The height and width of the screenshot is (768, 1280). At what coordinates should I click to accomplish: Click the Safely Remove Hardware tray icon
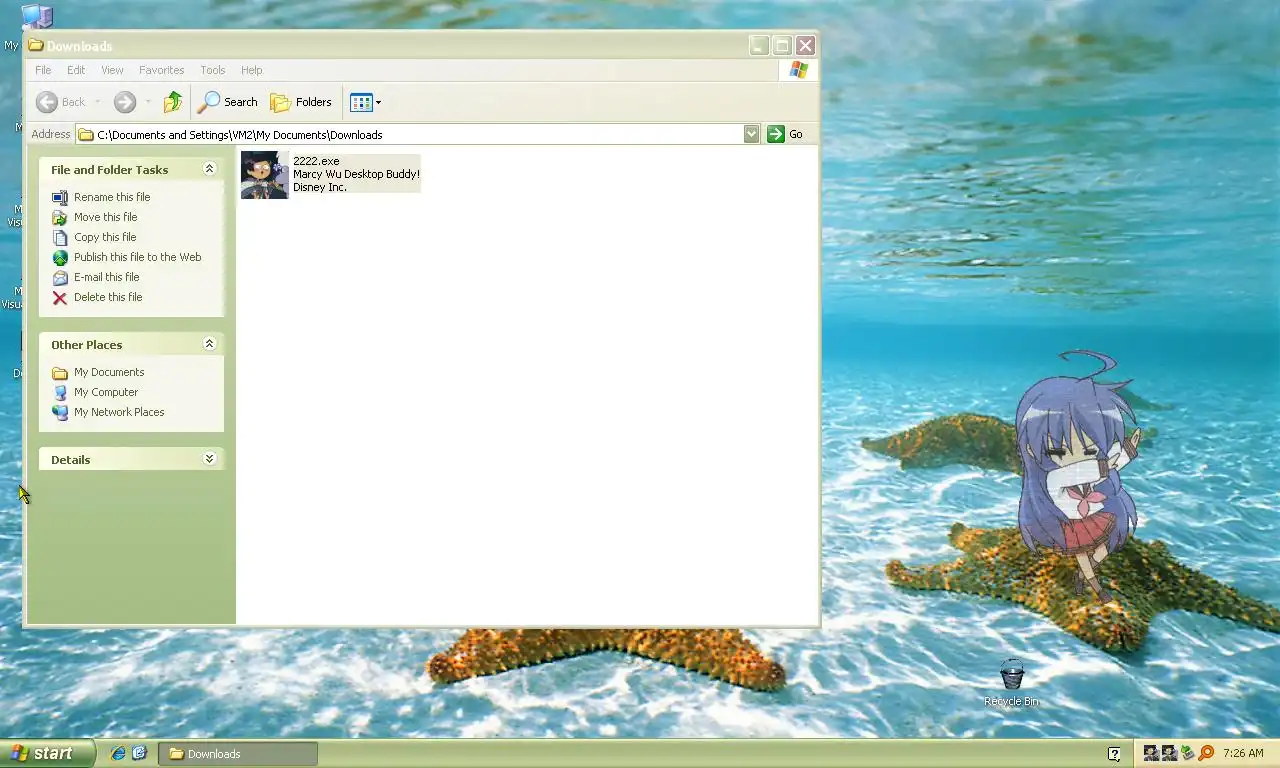1187,753
